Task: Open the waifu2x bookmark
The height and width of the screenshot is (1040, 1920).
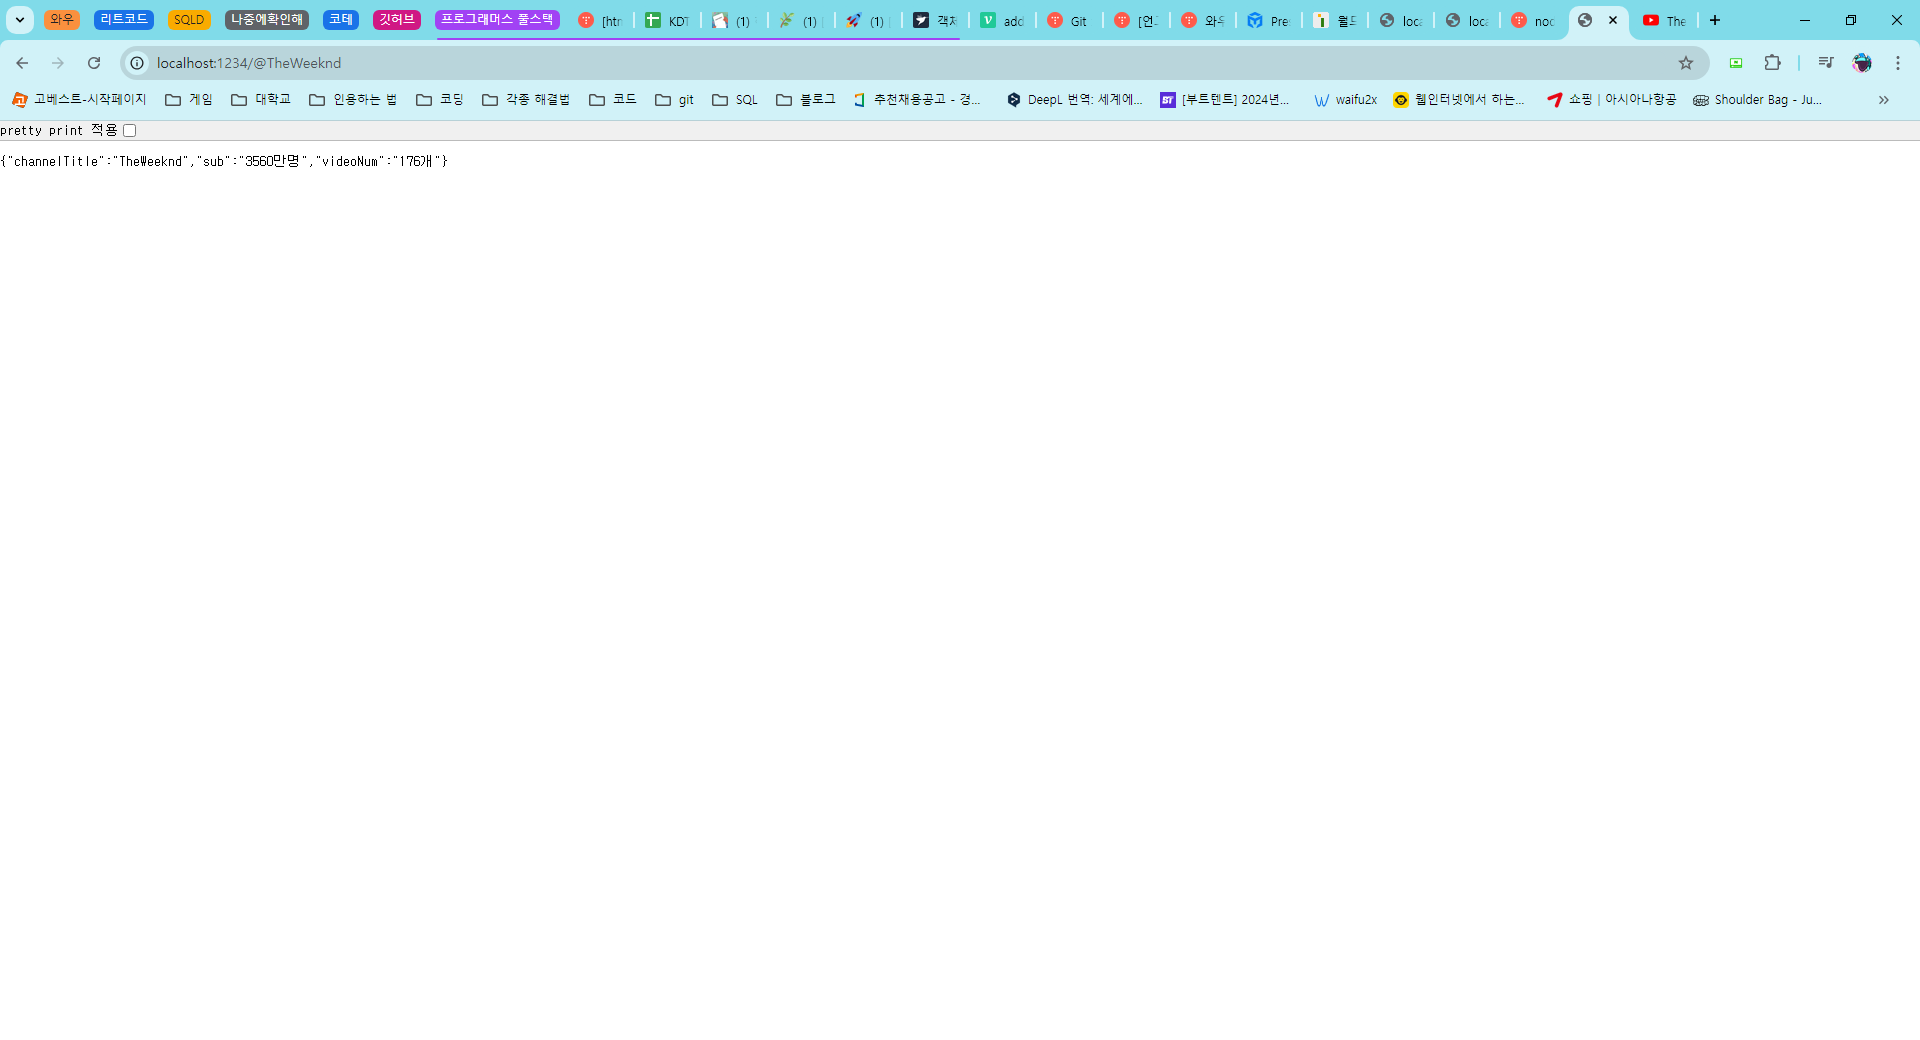Action: (1346, 100)
